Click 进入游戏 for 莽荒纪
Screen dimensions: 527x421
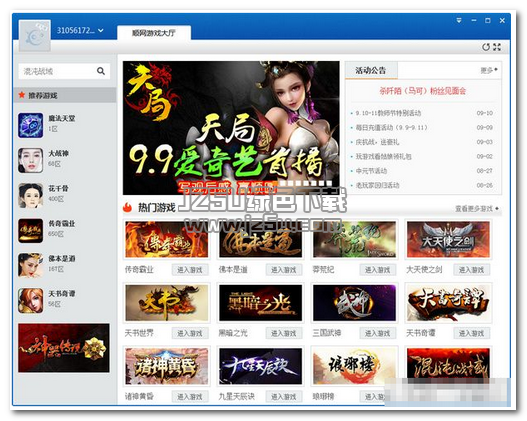378,270
